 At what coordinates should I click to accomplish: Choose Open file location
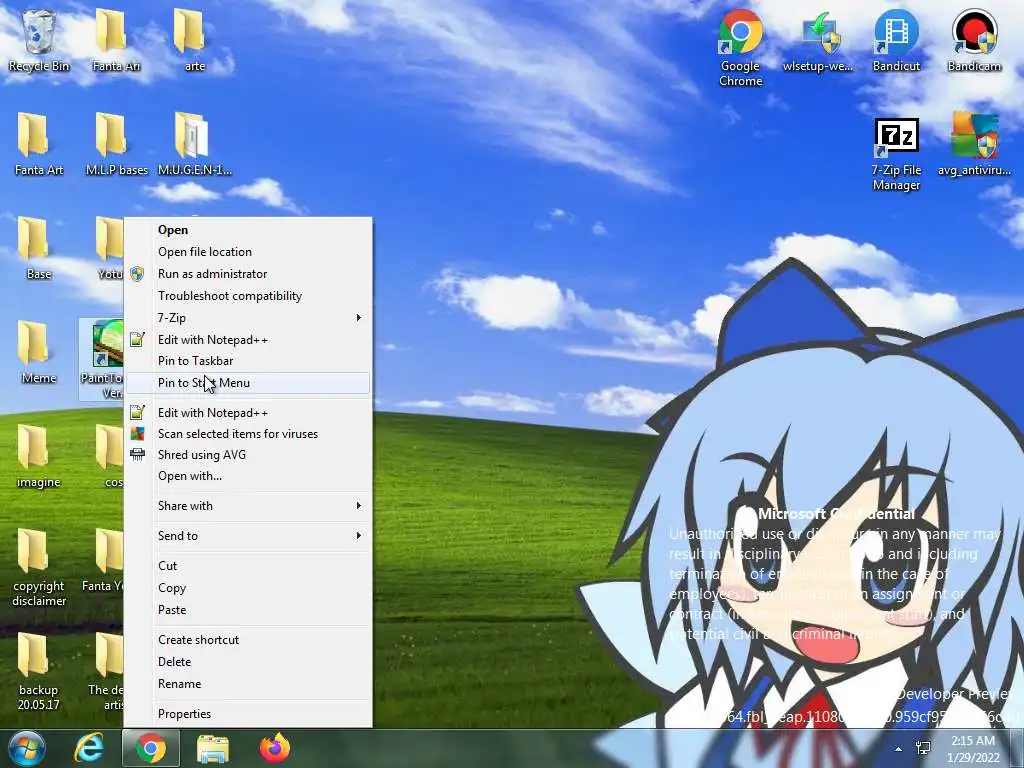248,252
